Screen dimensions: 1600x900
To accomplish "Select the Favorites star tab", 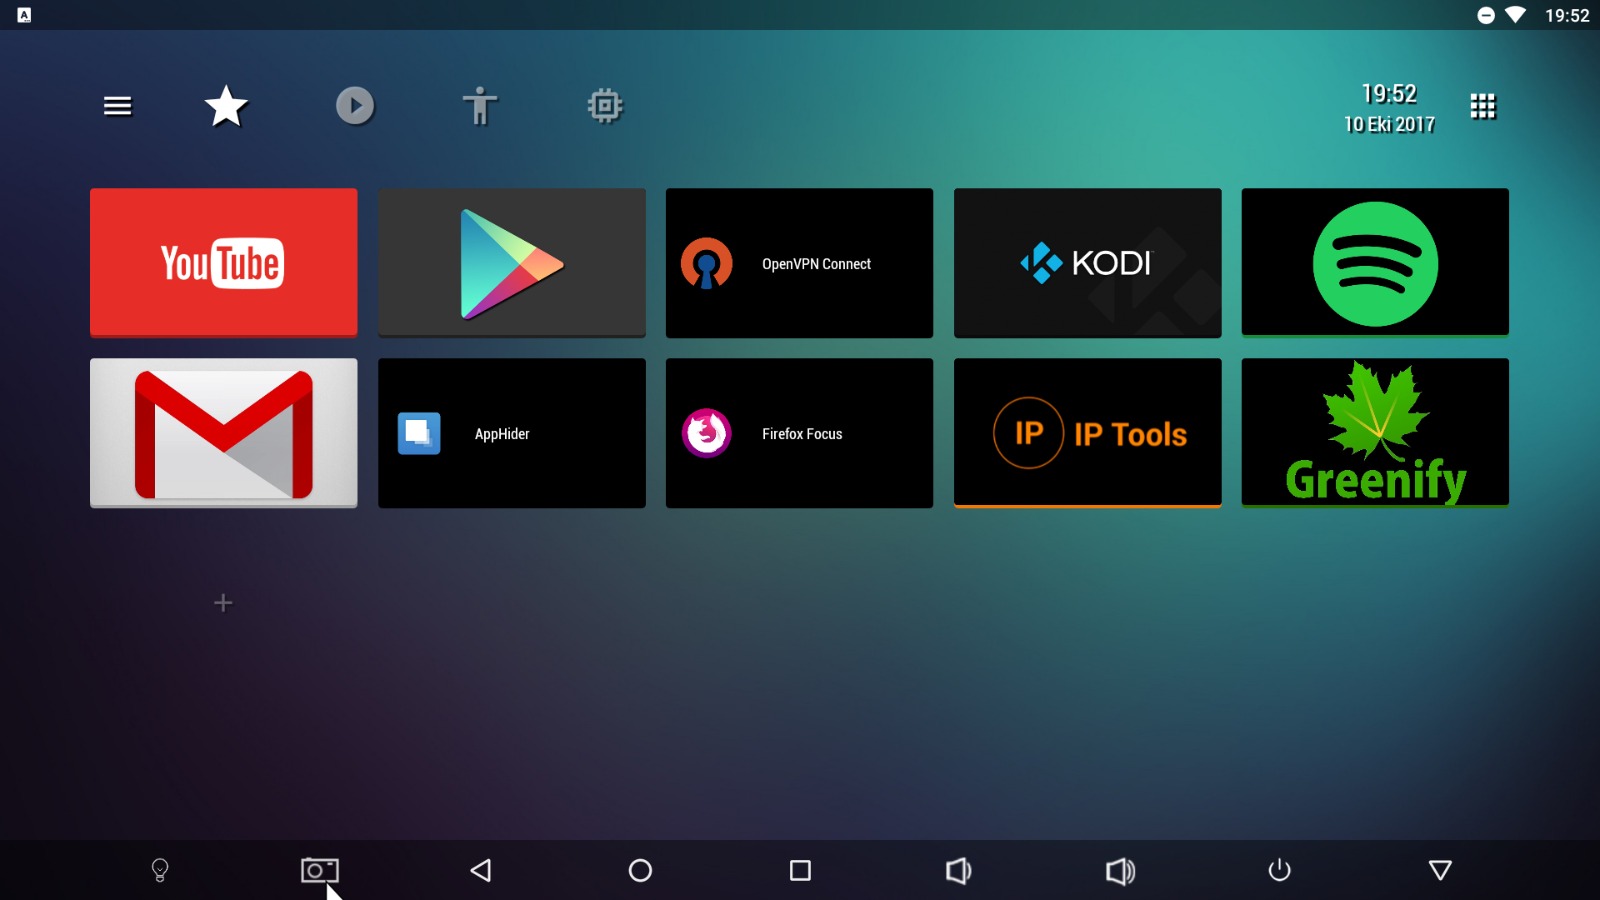I will 227,106.
